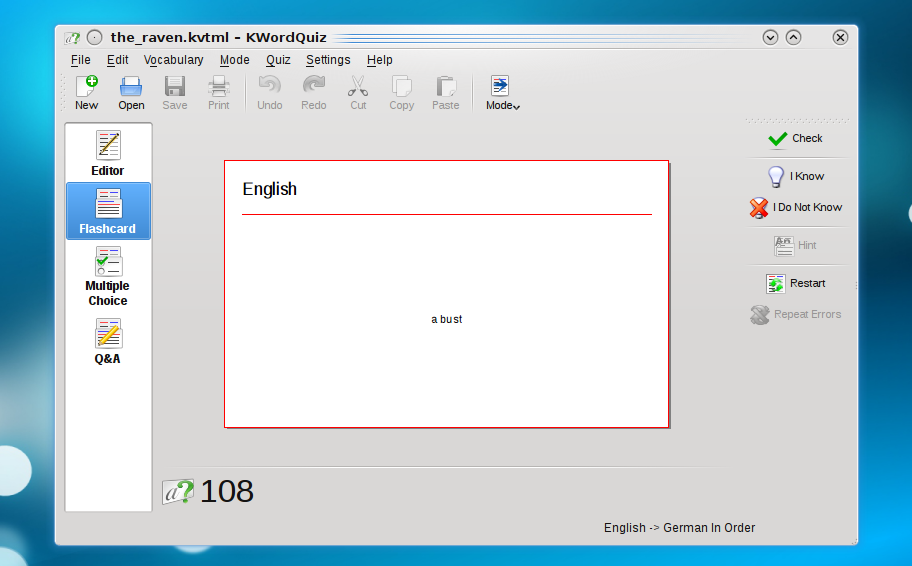This screenshot has height=566, width=912.
Task: Open the Edit menu
Action: 118,60
